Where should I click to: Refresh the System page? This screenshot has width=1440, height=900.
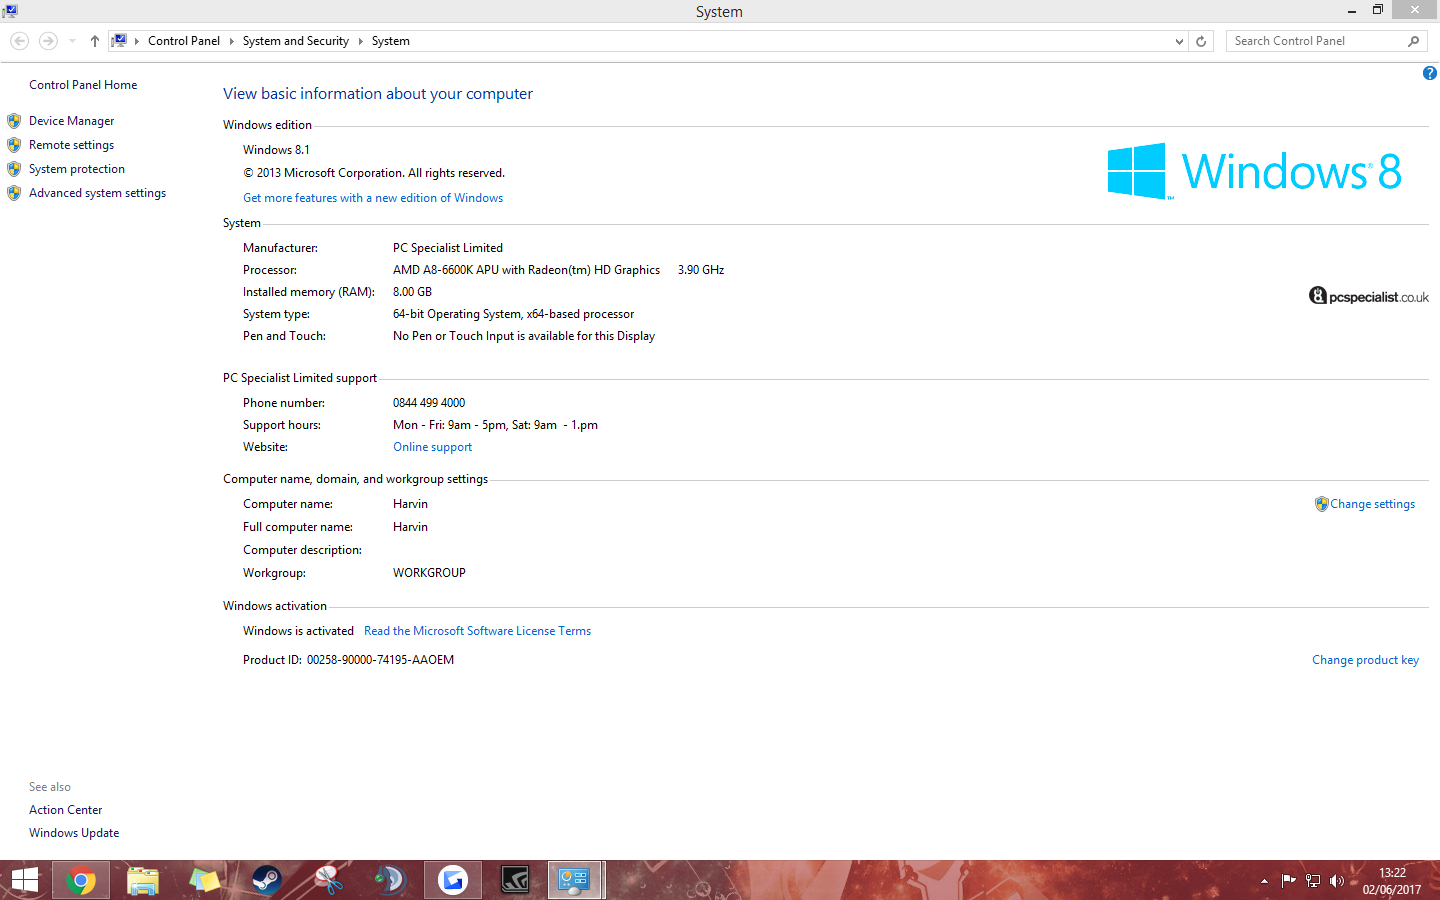tap(1201, 41)
